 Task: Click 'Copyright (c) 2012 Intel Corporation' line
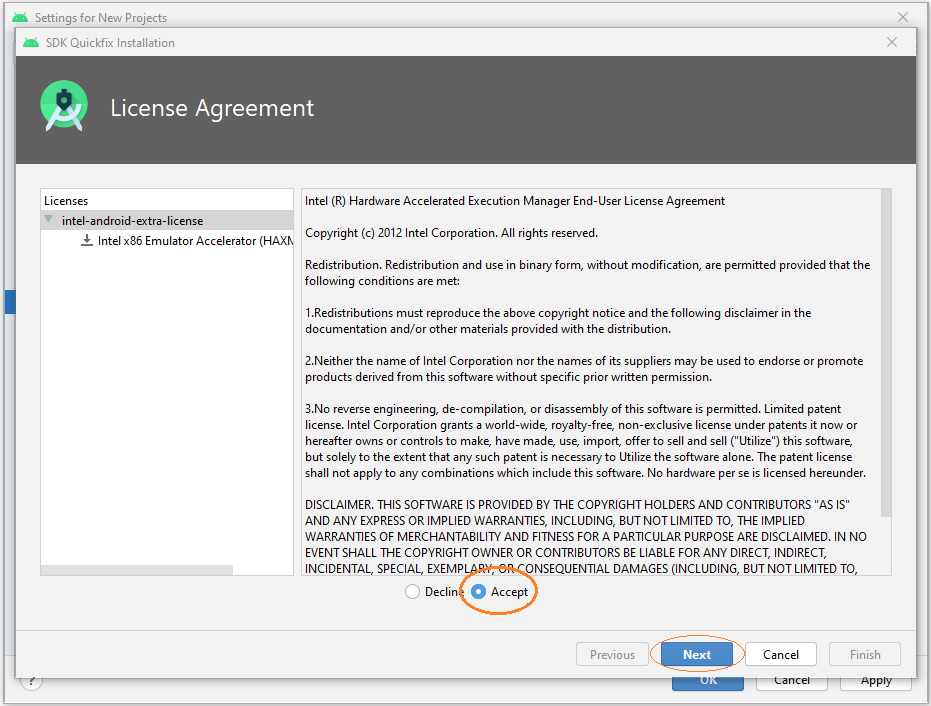[451, 233]
